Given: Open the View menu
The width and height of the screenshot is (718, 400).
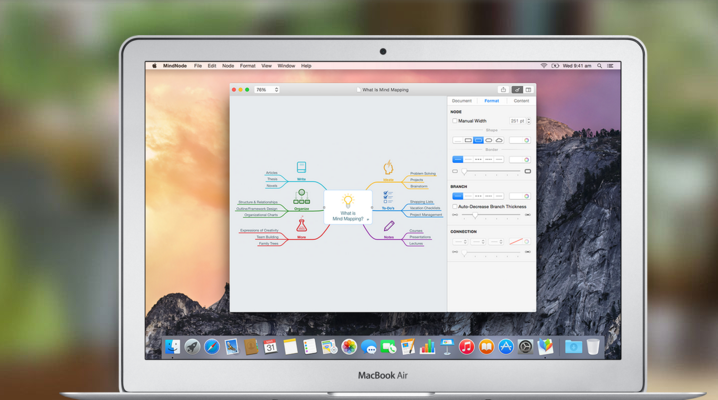Looking at the screenshot, I should tap(267, 66).
